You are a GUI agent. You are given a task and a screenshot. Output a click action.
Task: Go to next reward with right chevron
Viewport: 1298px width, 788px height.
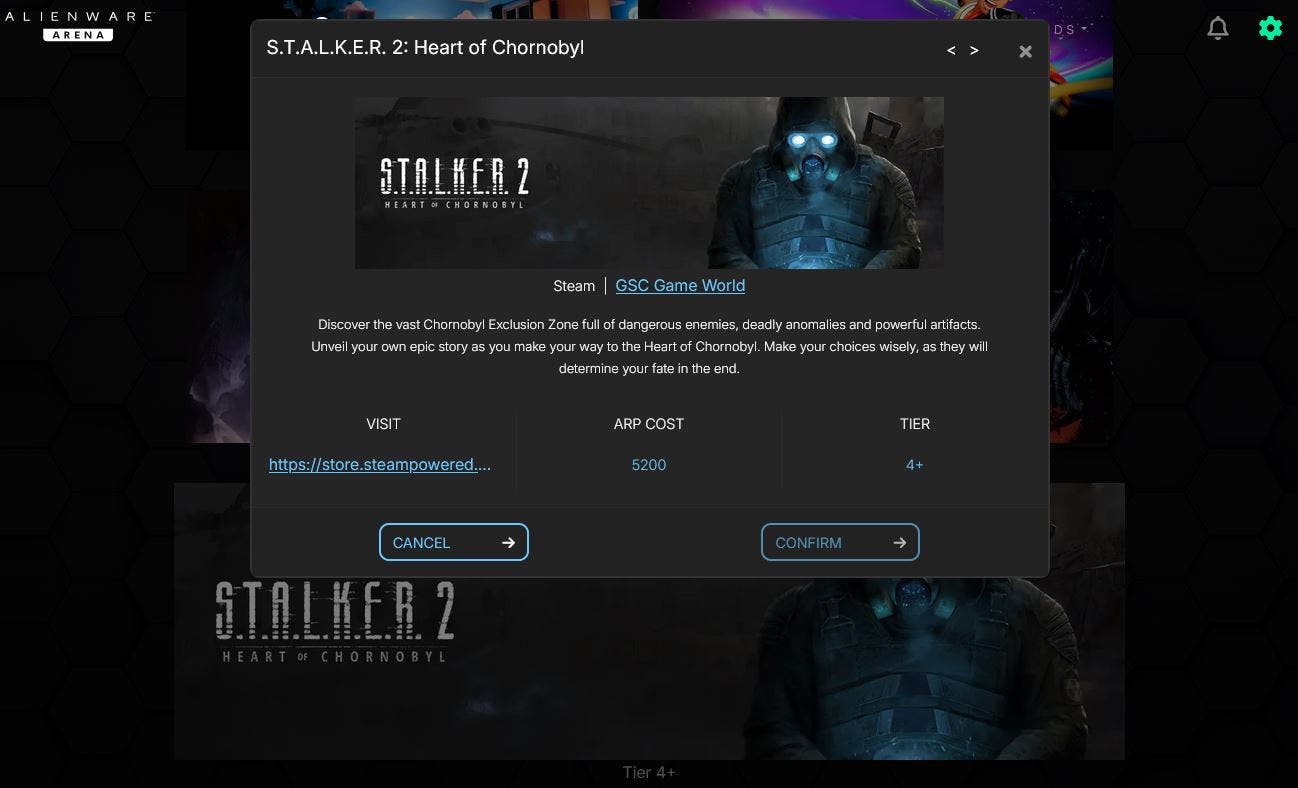[x=974, y=50]
